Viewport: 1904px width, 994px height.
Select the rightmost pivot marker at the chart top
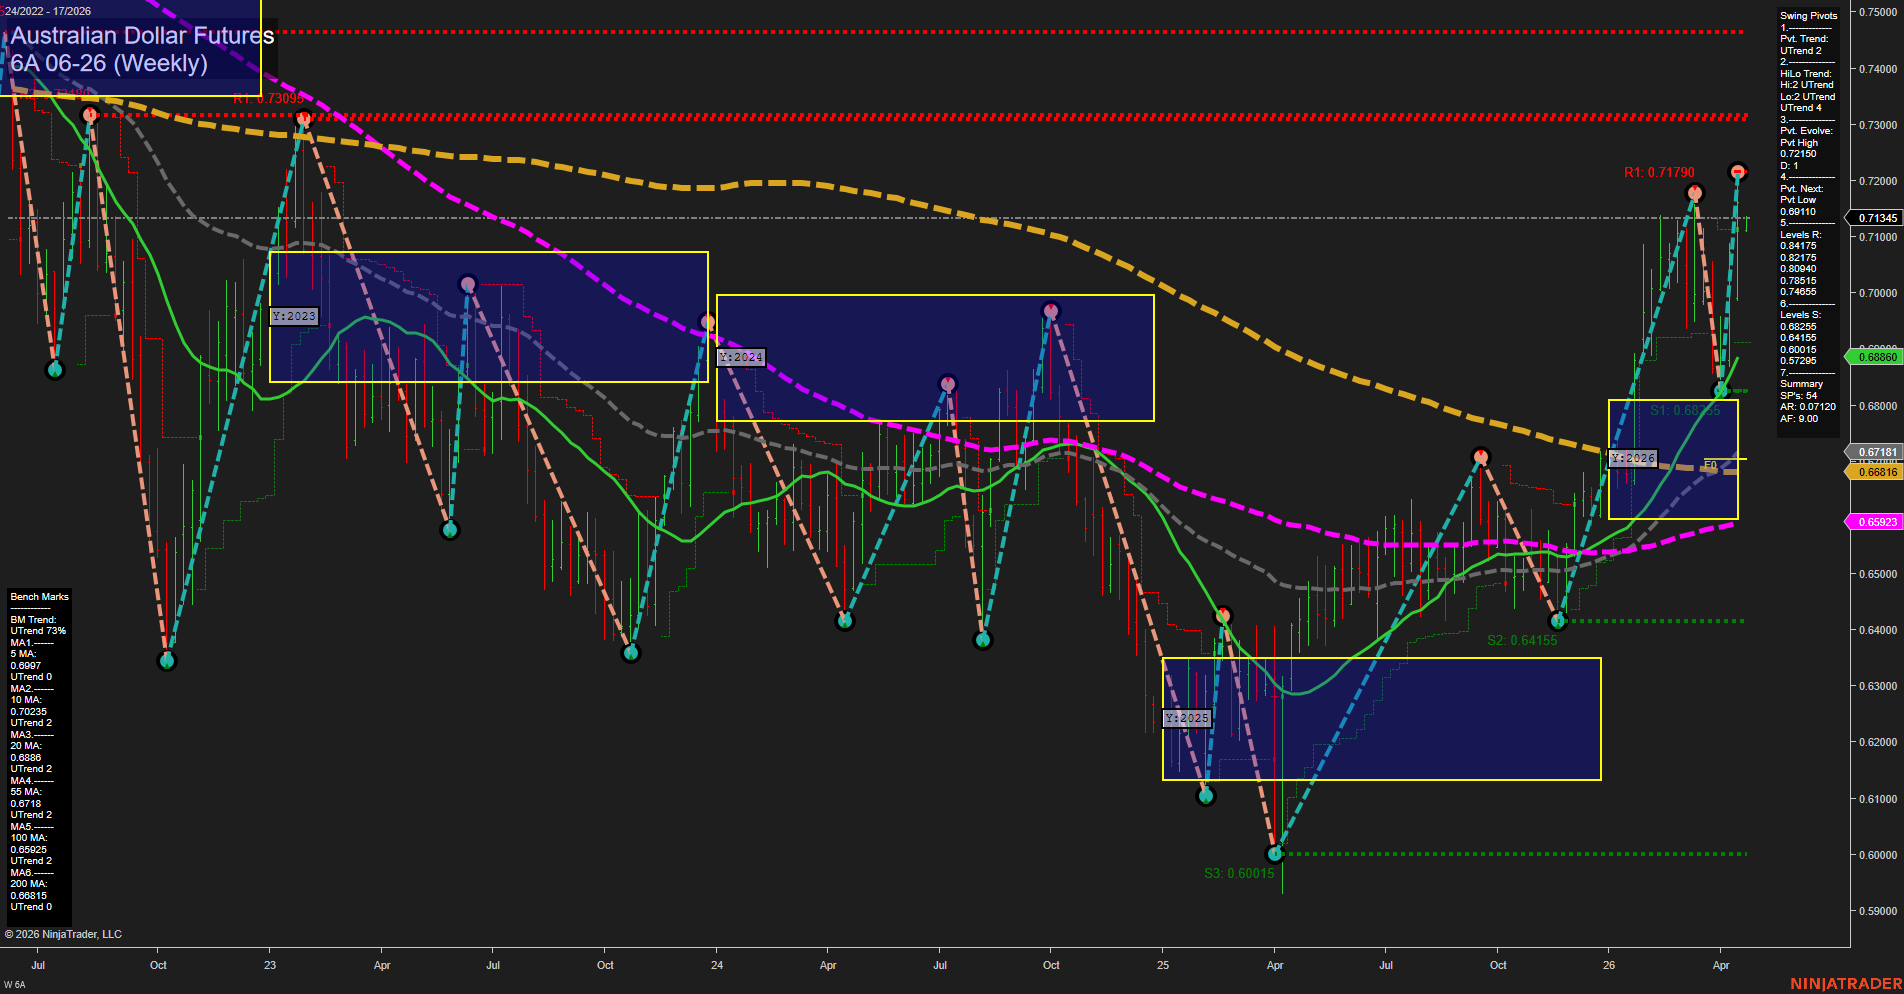tap(1738, 172)
